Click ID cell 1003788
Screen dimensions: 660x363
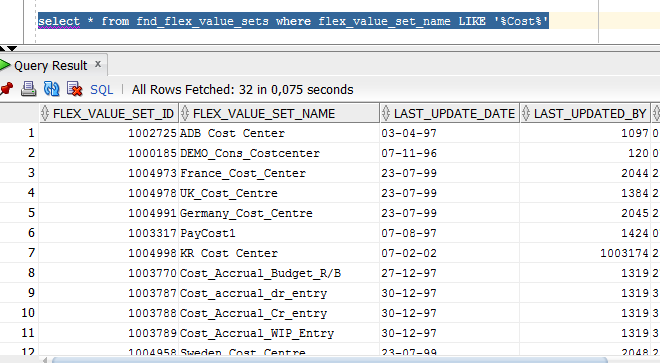pyautogui.click(x=109, y=313)
